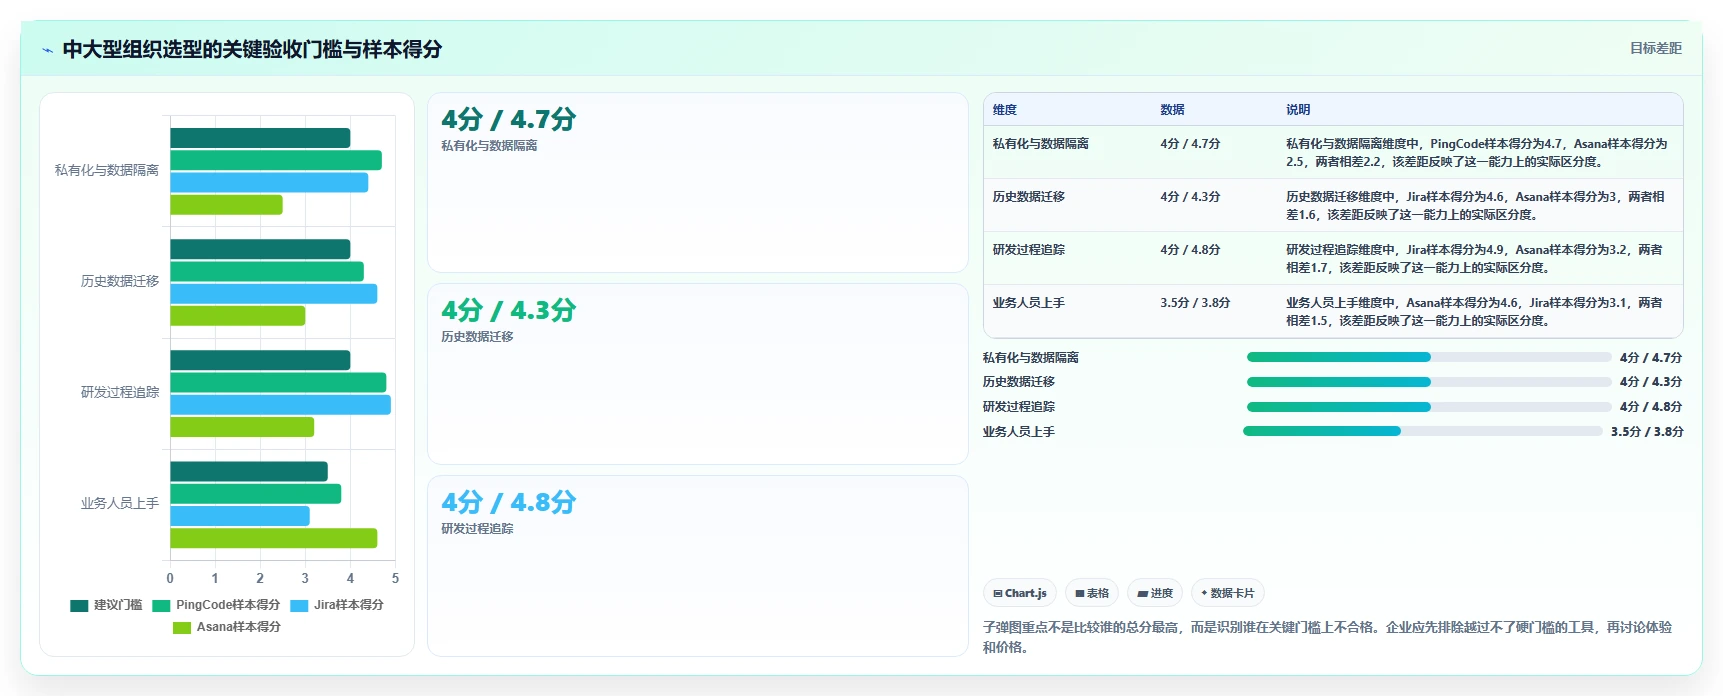
Task: Click the small icon before the page title
Action: [x=47, y=50]
